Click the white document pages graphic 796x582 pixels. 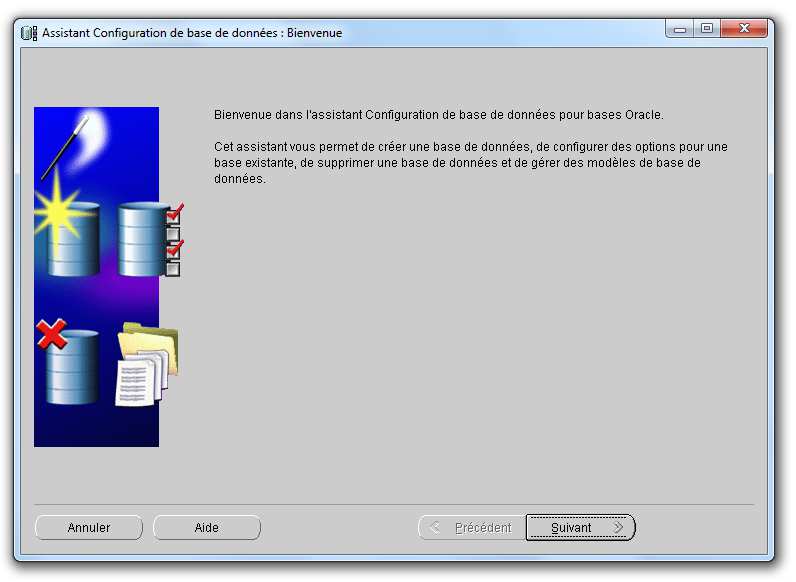tap(135, 380)
